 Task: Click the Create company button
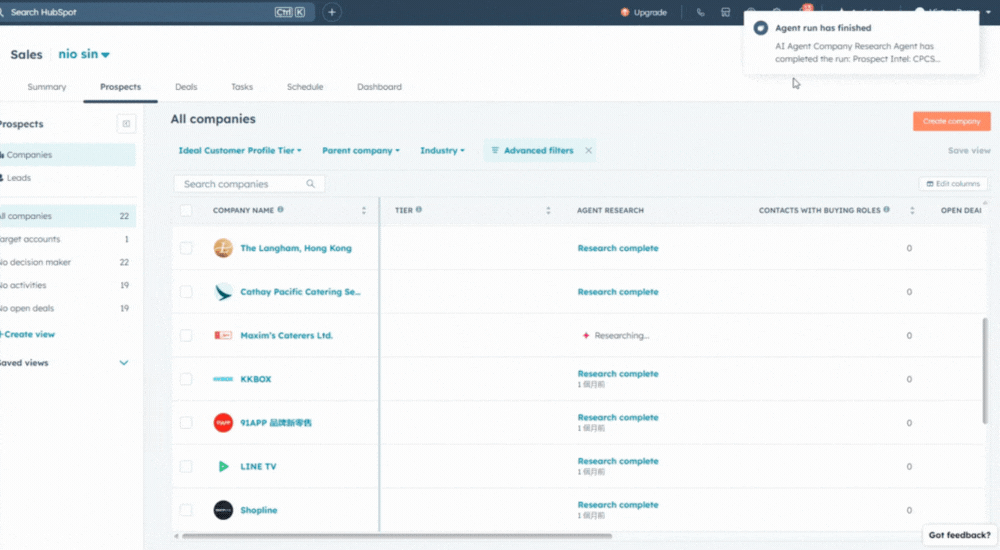pyautogui.click(x=950, y=121)
